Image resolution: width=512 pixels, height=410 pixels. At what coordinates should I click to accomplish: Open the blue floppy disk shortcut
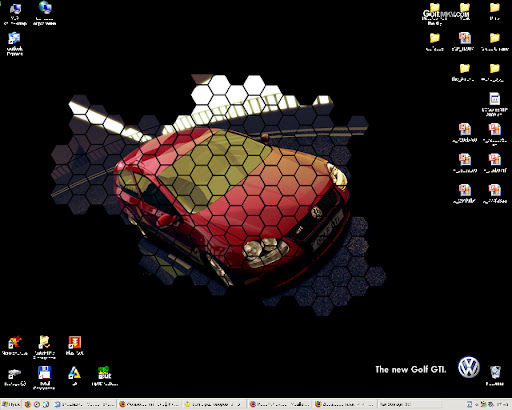(x=44, y=378)
